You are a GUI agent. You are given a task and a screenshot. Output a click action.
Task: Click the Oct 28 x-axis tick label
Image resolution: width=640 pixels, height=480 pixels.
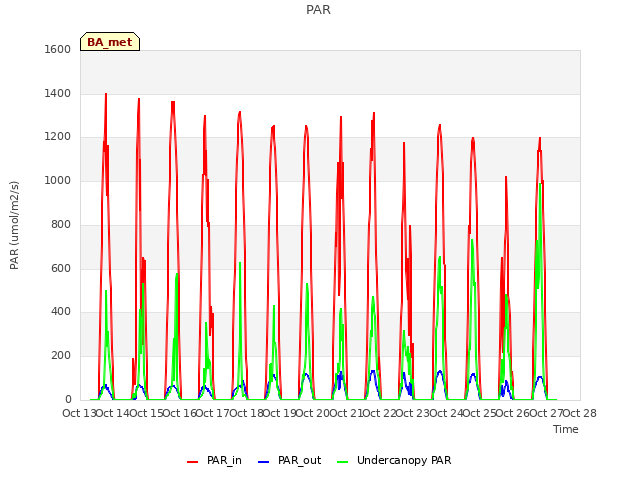[x=580, y=413]
